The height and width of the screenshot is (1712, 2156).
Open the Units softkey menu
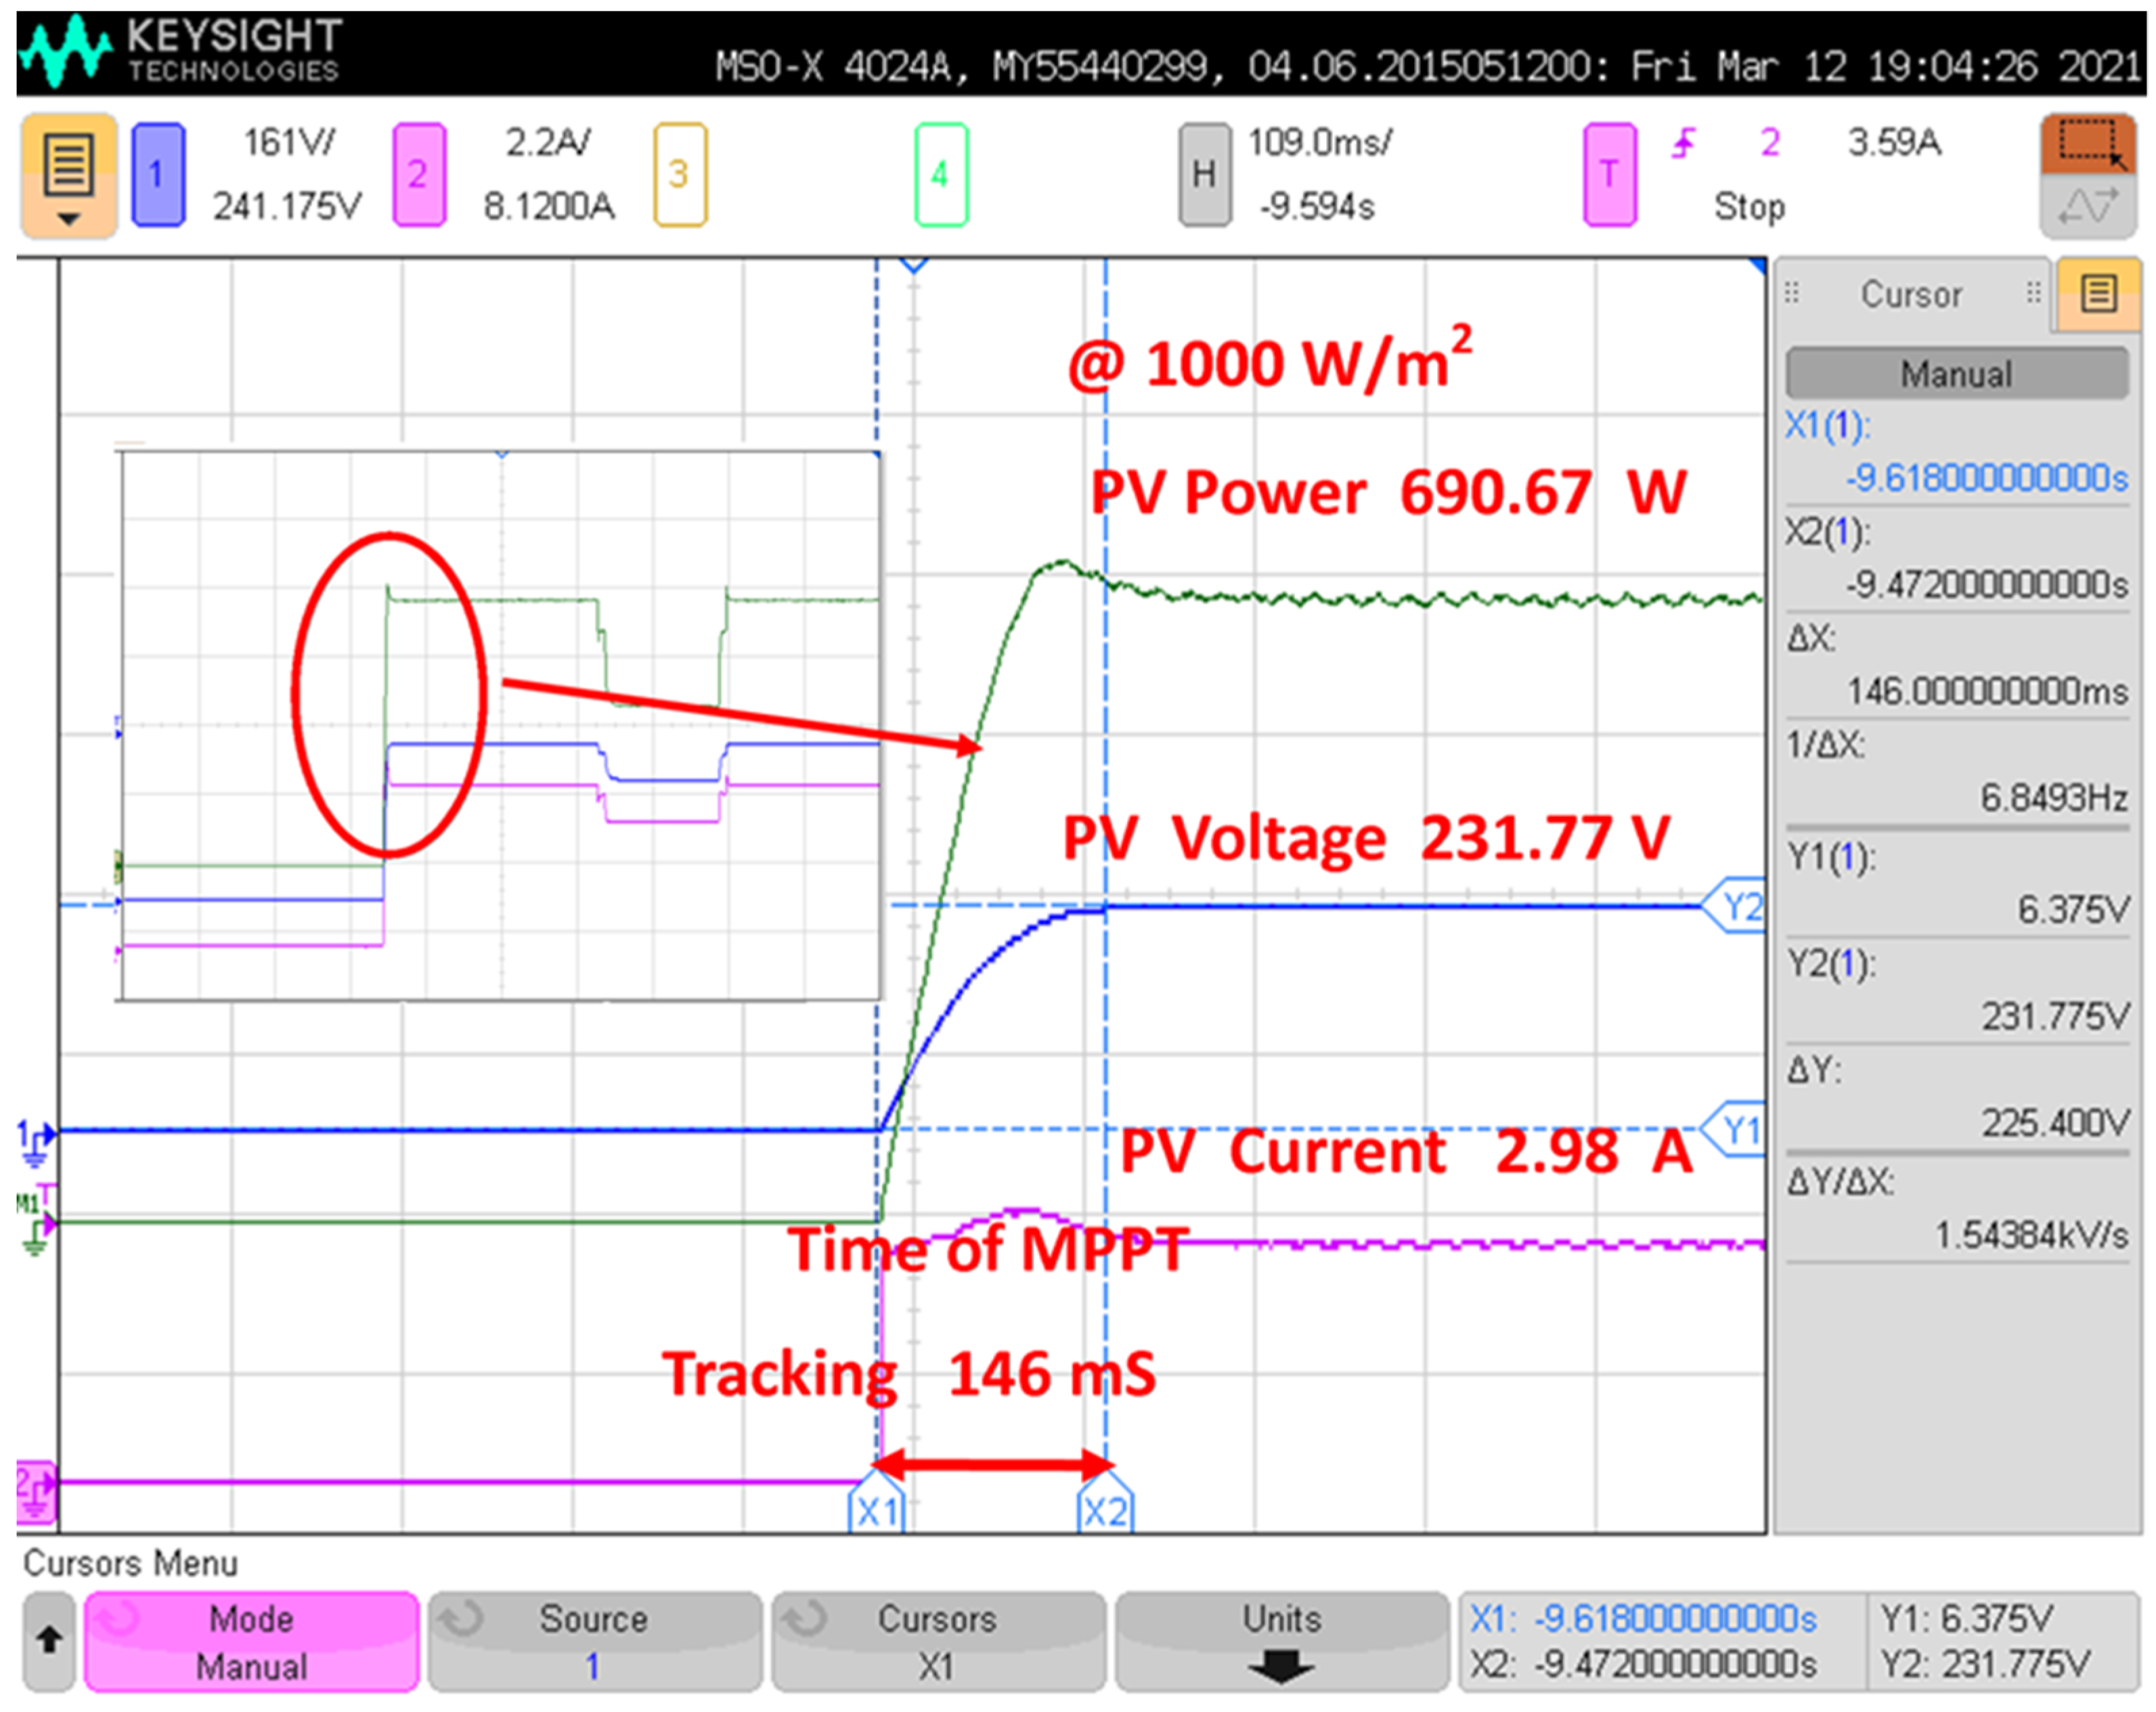(x=1281, y=1642)
